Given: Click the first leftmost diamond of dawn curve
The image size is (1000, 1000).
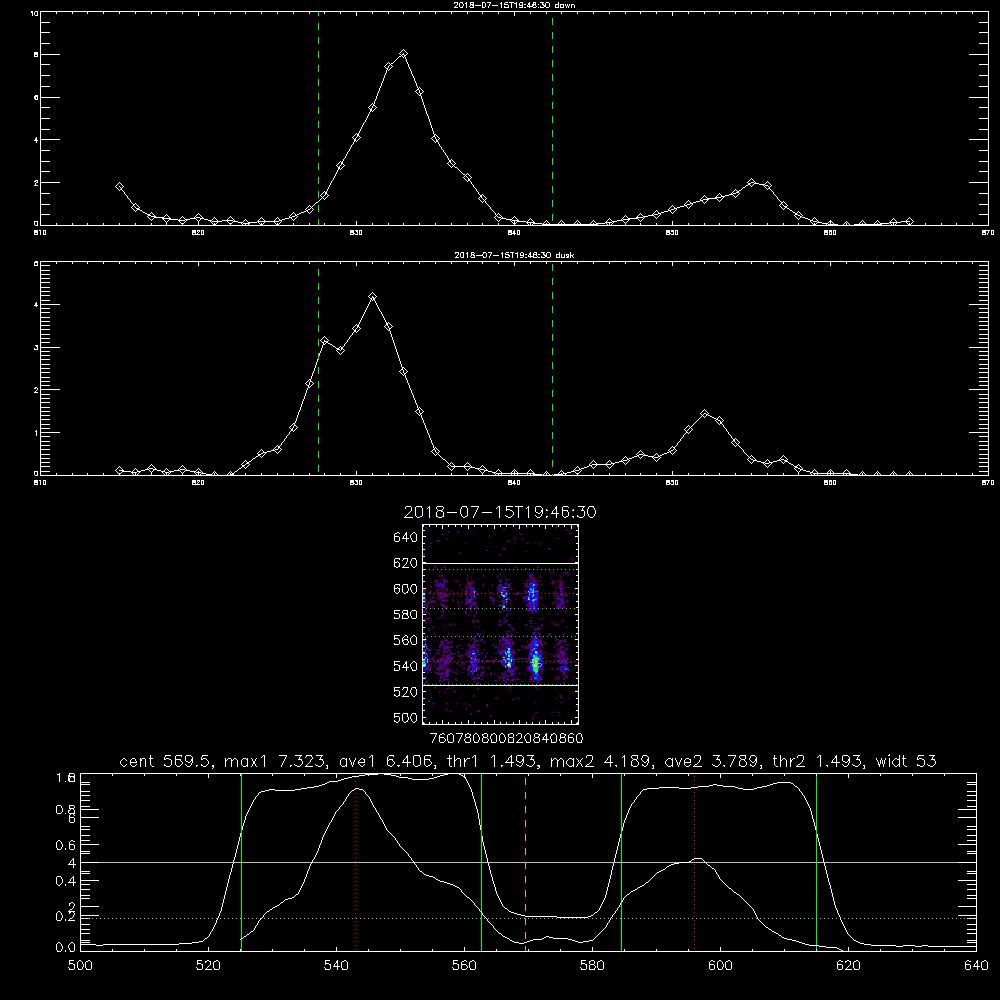Looking at the screenshot, I should point(119,186).
